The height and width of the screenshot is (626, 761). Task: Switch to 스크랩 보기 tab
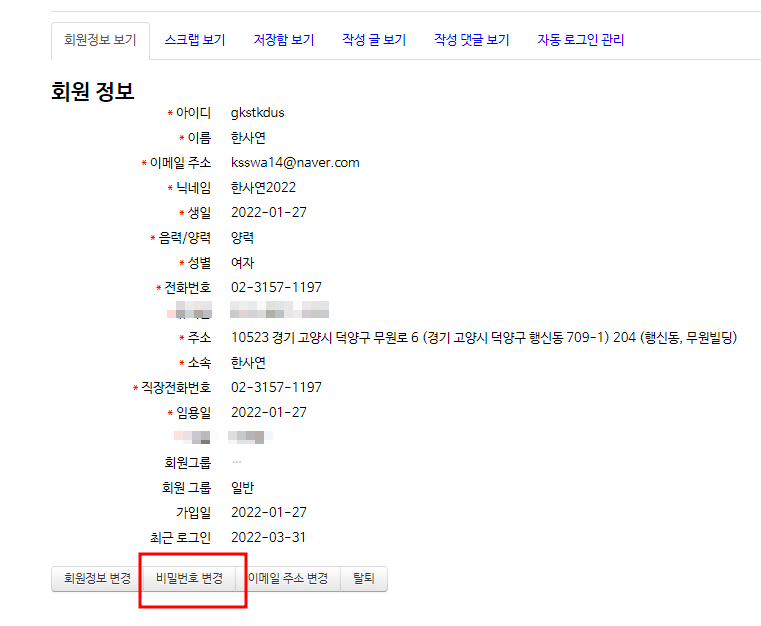195,40
